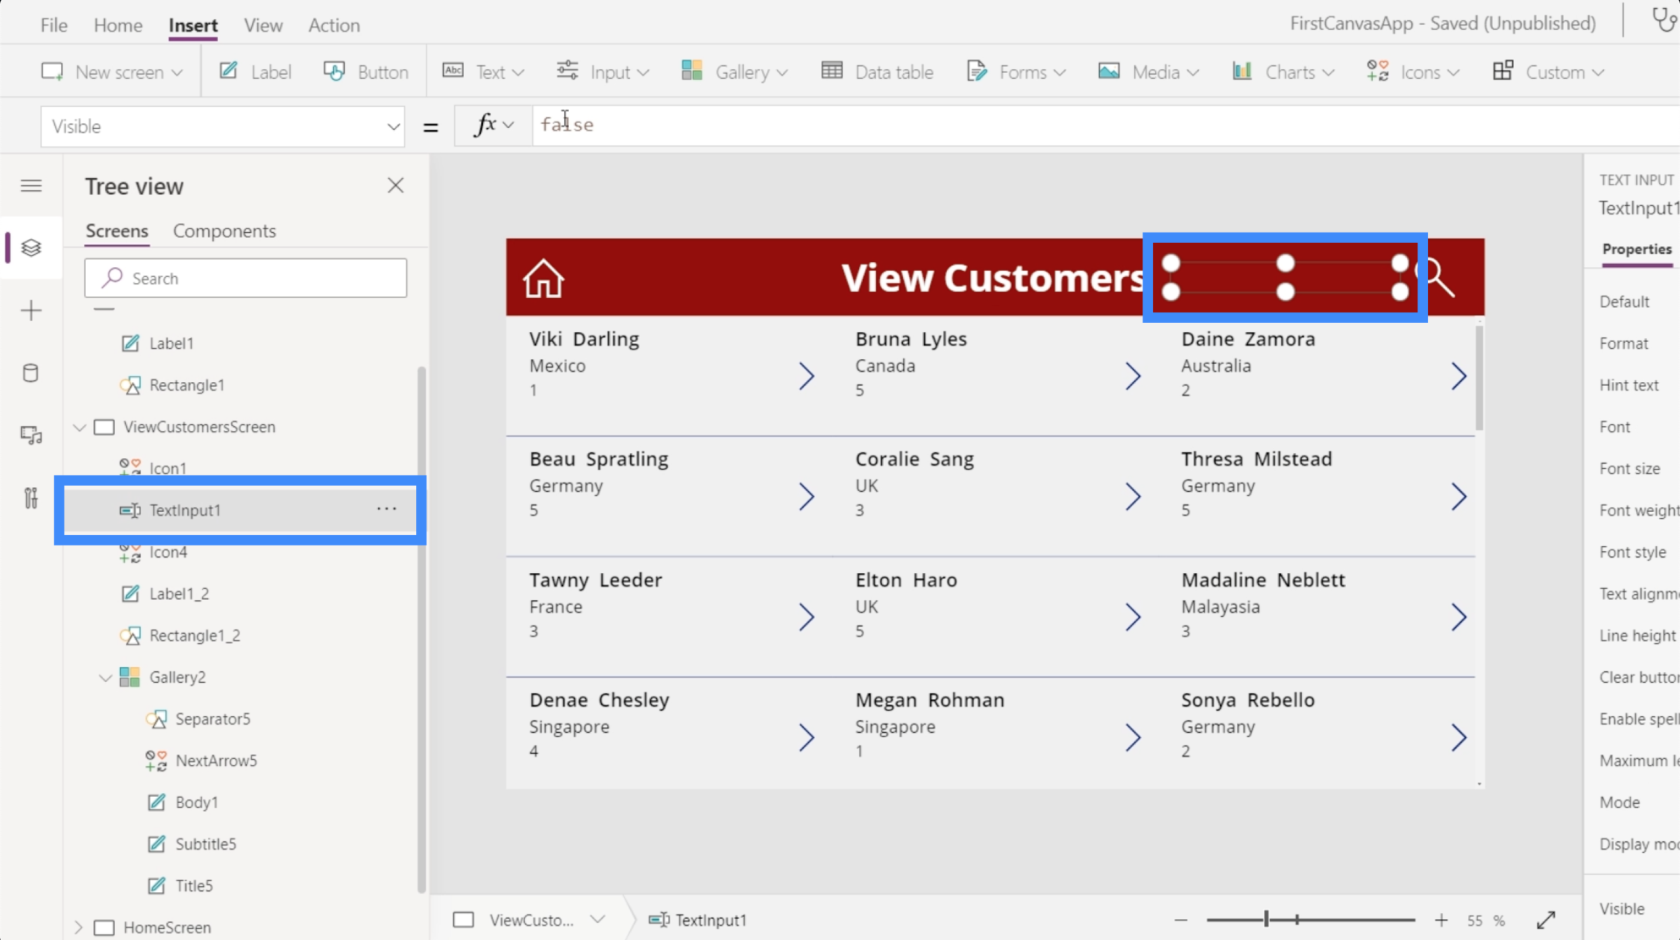Screen dimensions: 1680x940
Task: Select TextInput1 in the tree
Action: [185, 510]
